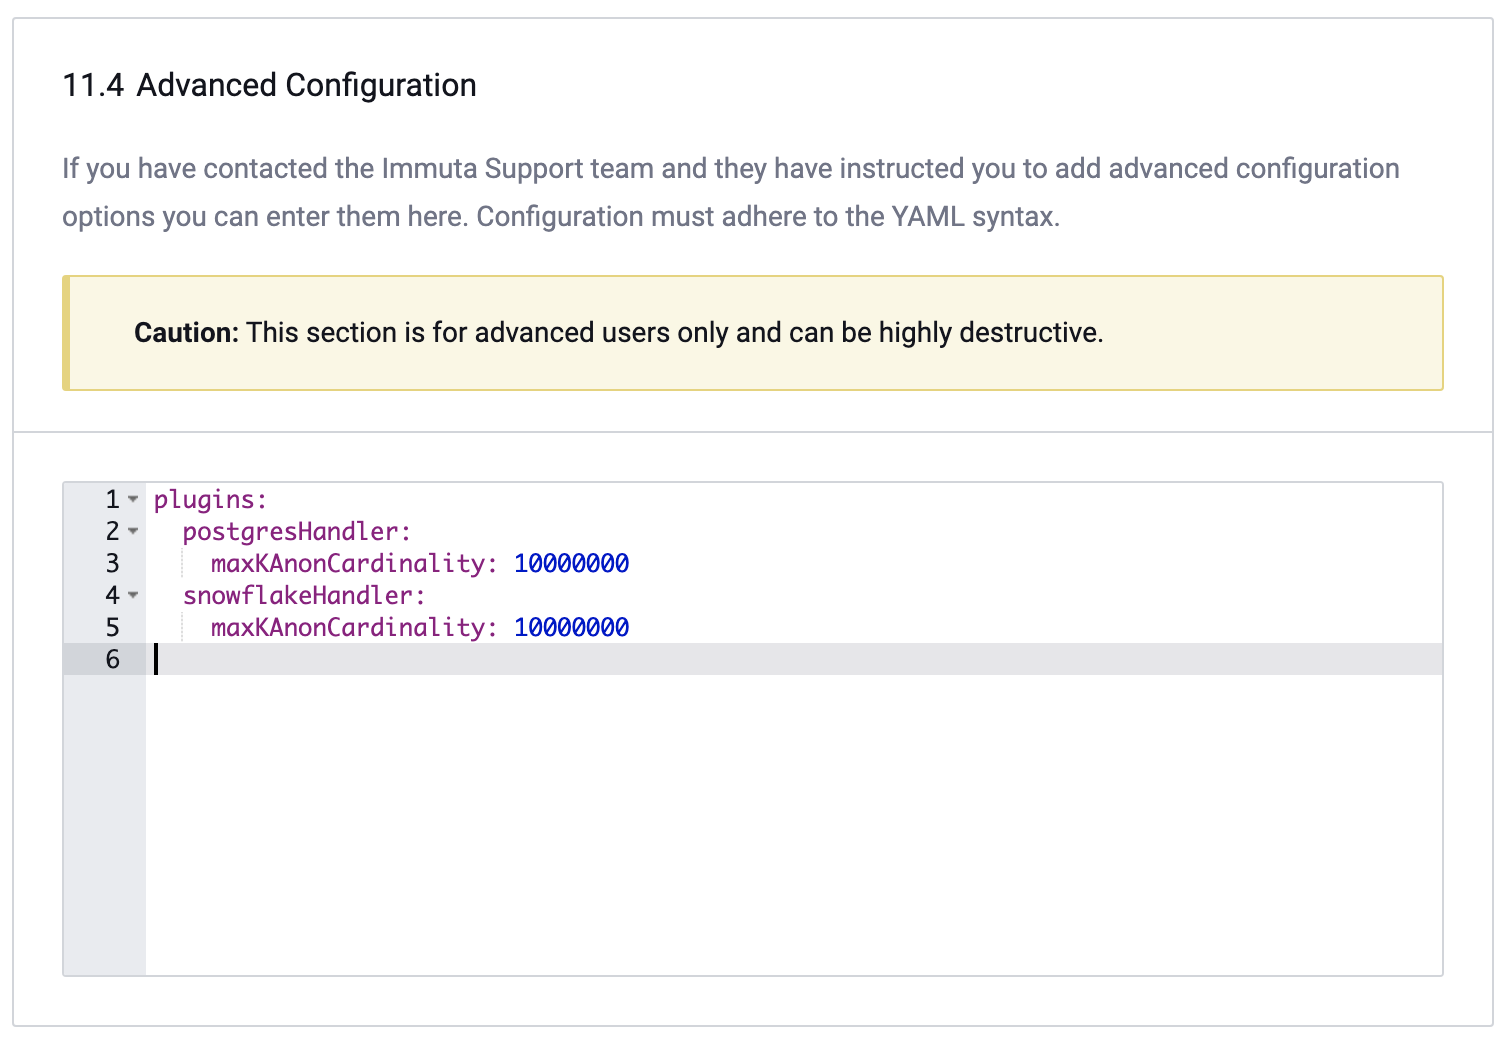This screenshot has width=1512, height=1038.
Task: Click the 10000000 value on line 3
Action: click(x=571, y=563)
